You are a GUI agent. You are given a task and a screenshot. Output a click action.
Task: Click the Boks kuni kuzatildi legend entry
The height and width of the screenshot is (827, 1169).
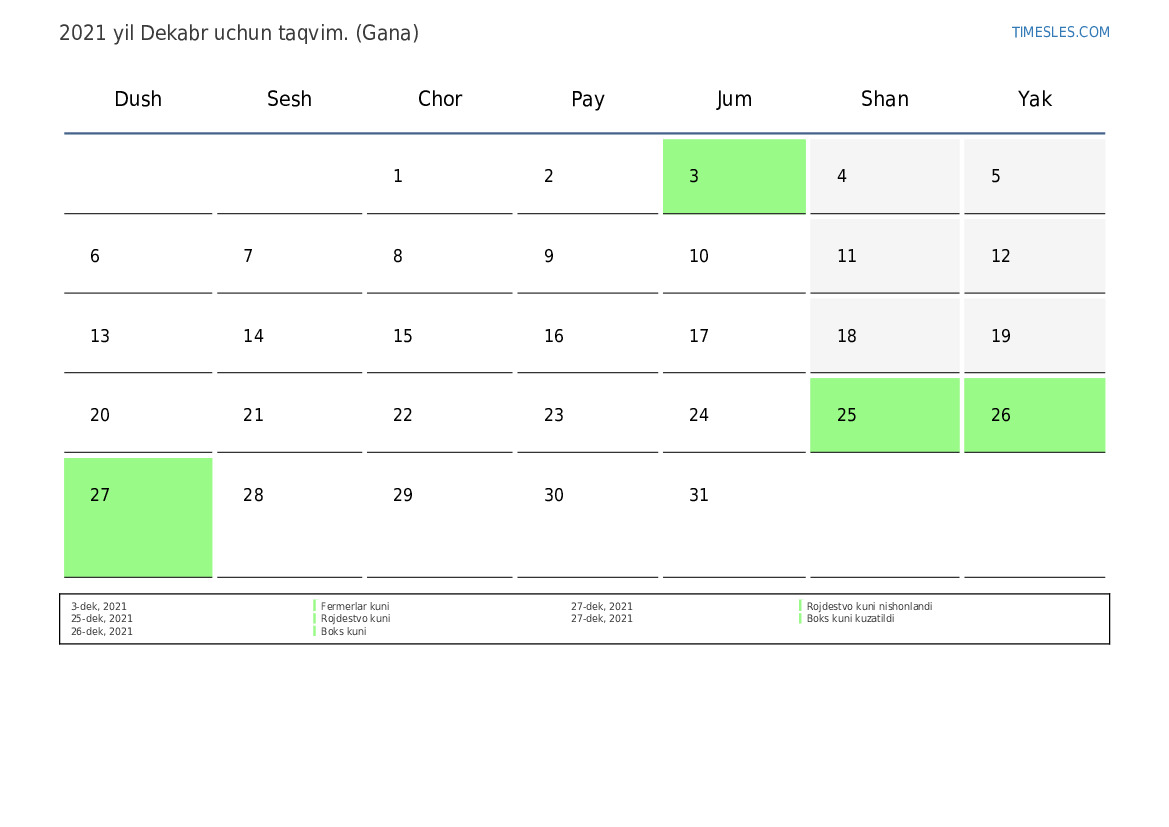click(x=850, y=618)
